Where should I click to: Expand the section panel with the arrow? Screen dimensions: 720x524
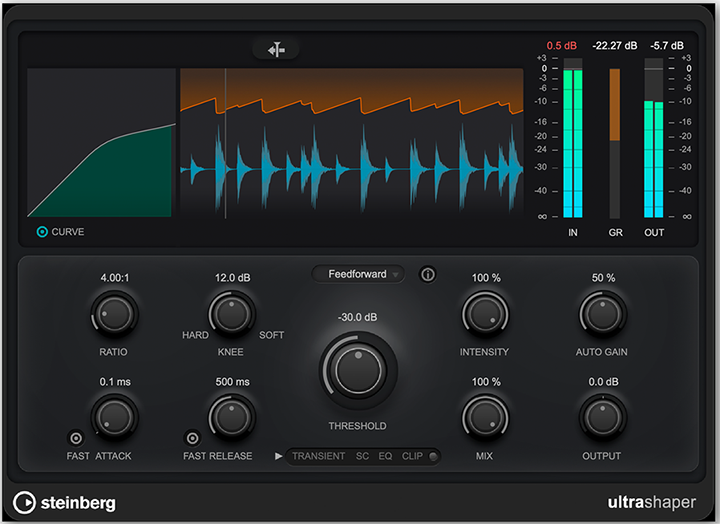279,456
